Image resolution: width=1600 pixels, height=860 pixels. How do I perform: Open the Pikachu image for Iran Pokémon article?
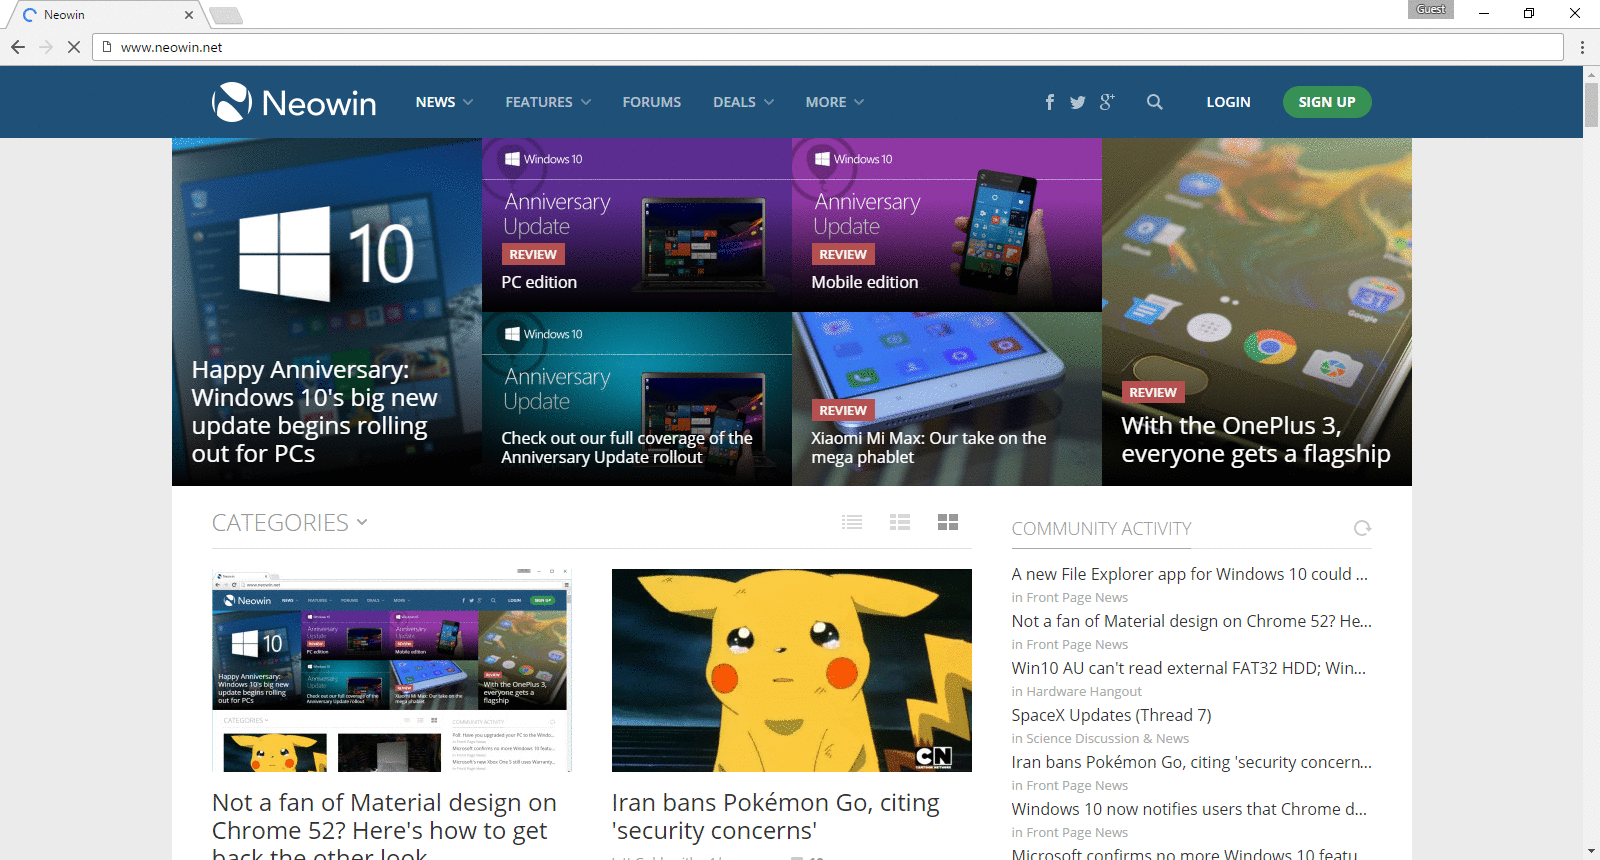tap(792, 670)
